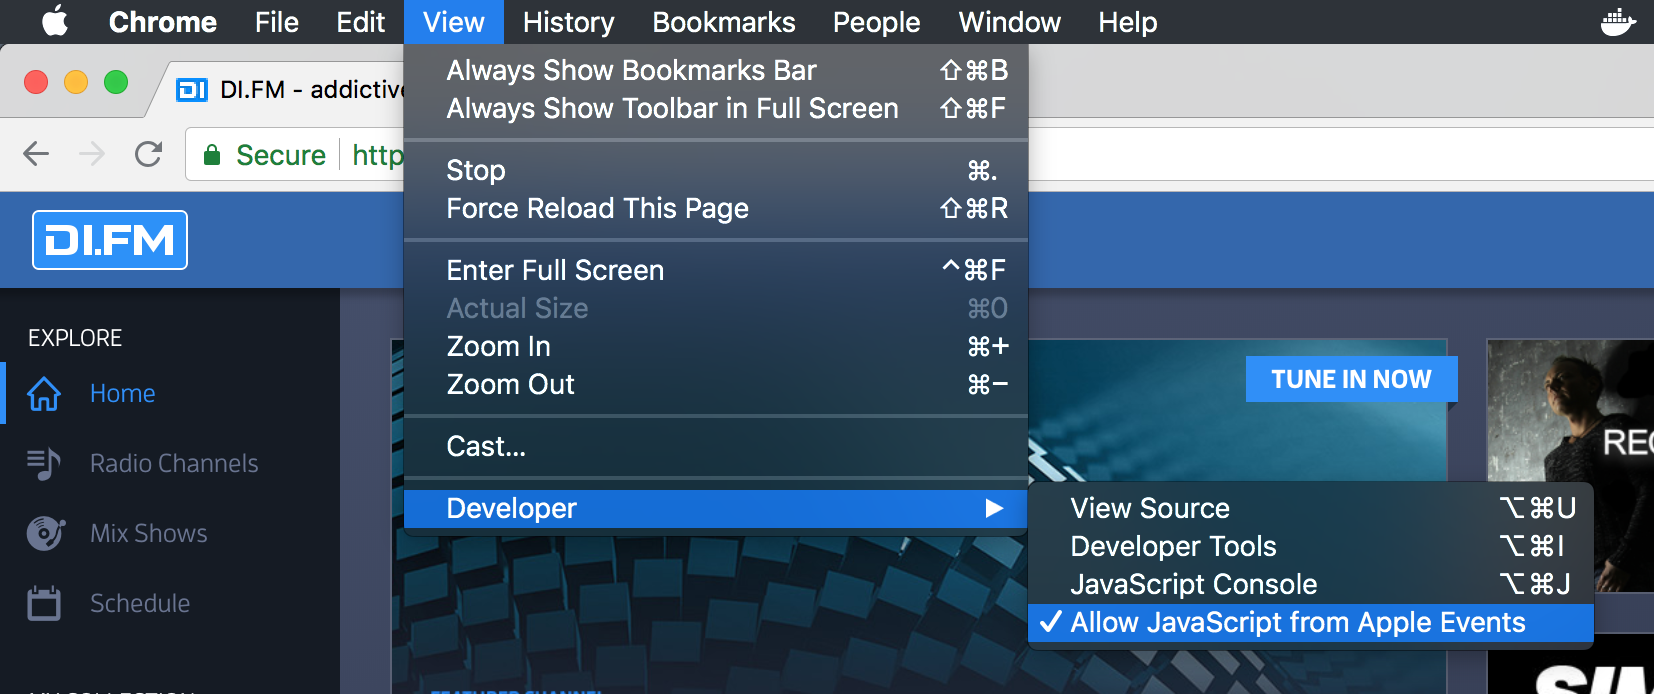Click the artist photo thumbnail at right
This screenshot has width=1654, height=694.
[1570, 466]
